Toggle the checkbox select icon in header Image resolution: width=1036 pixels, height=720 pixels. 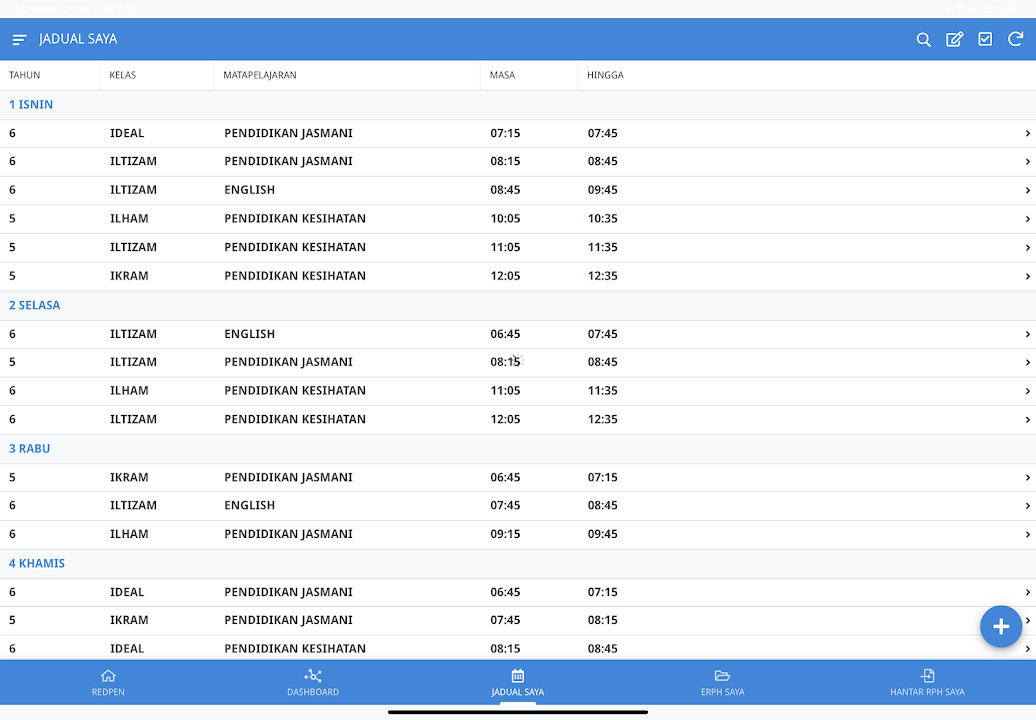(x=985, y=40)
